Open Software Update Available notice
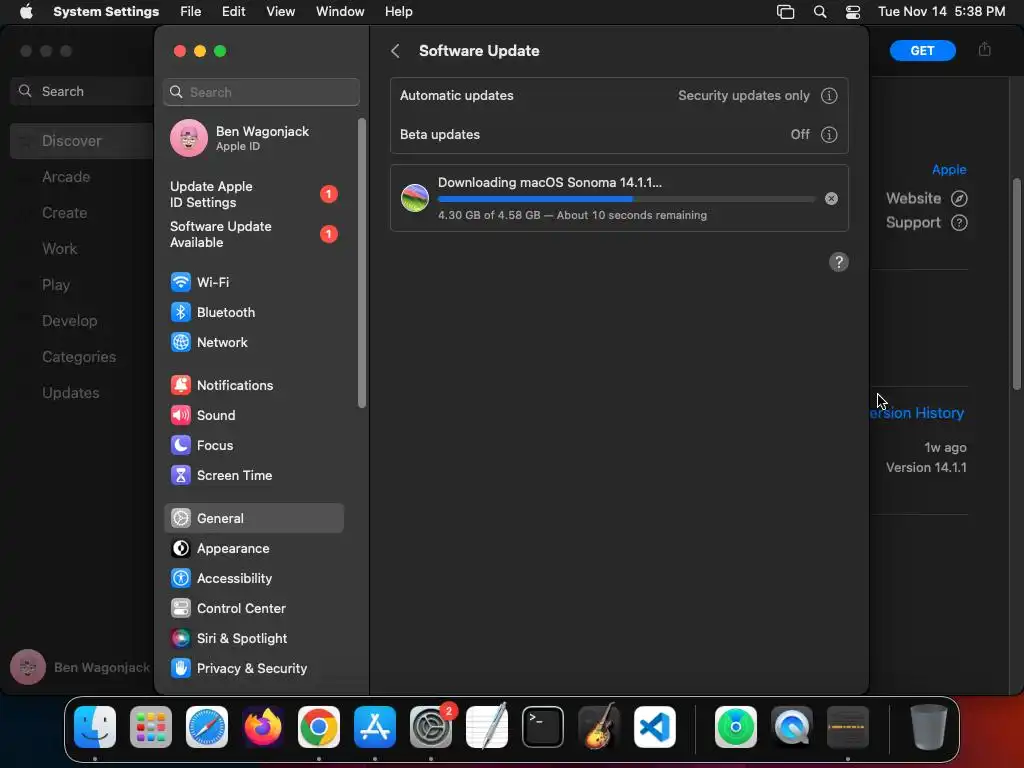 click(x=253, y=234)
